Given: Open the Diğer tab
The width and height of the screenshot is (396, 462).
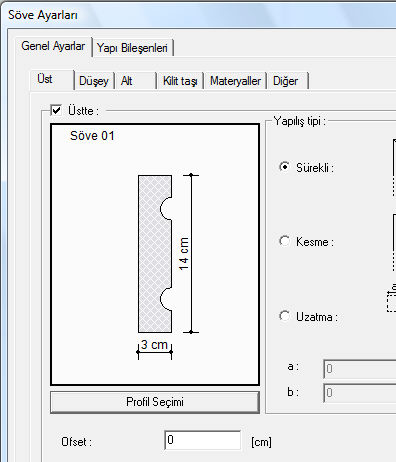Looking at the screenshot, I should coord(288,81).
